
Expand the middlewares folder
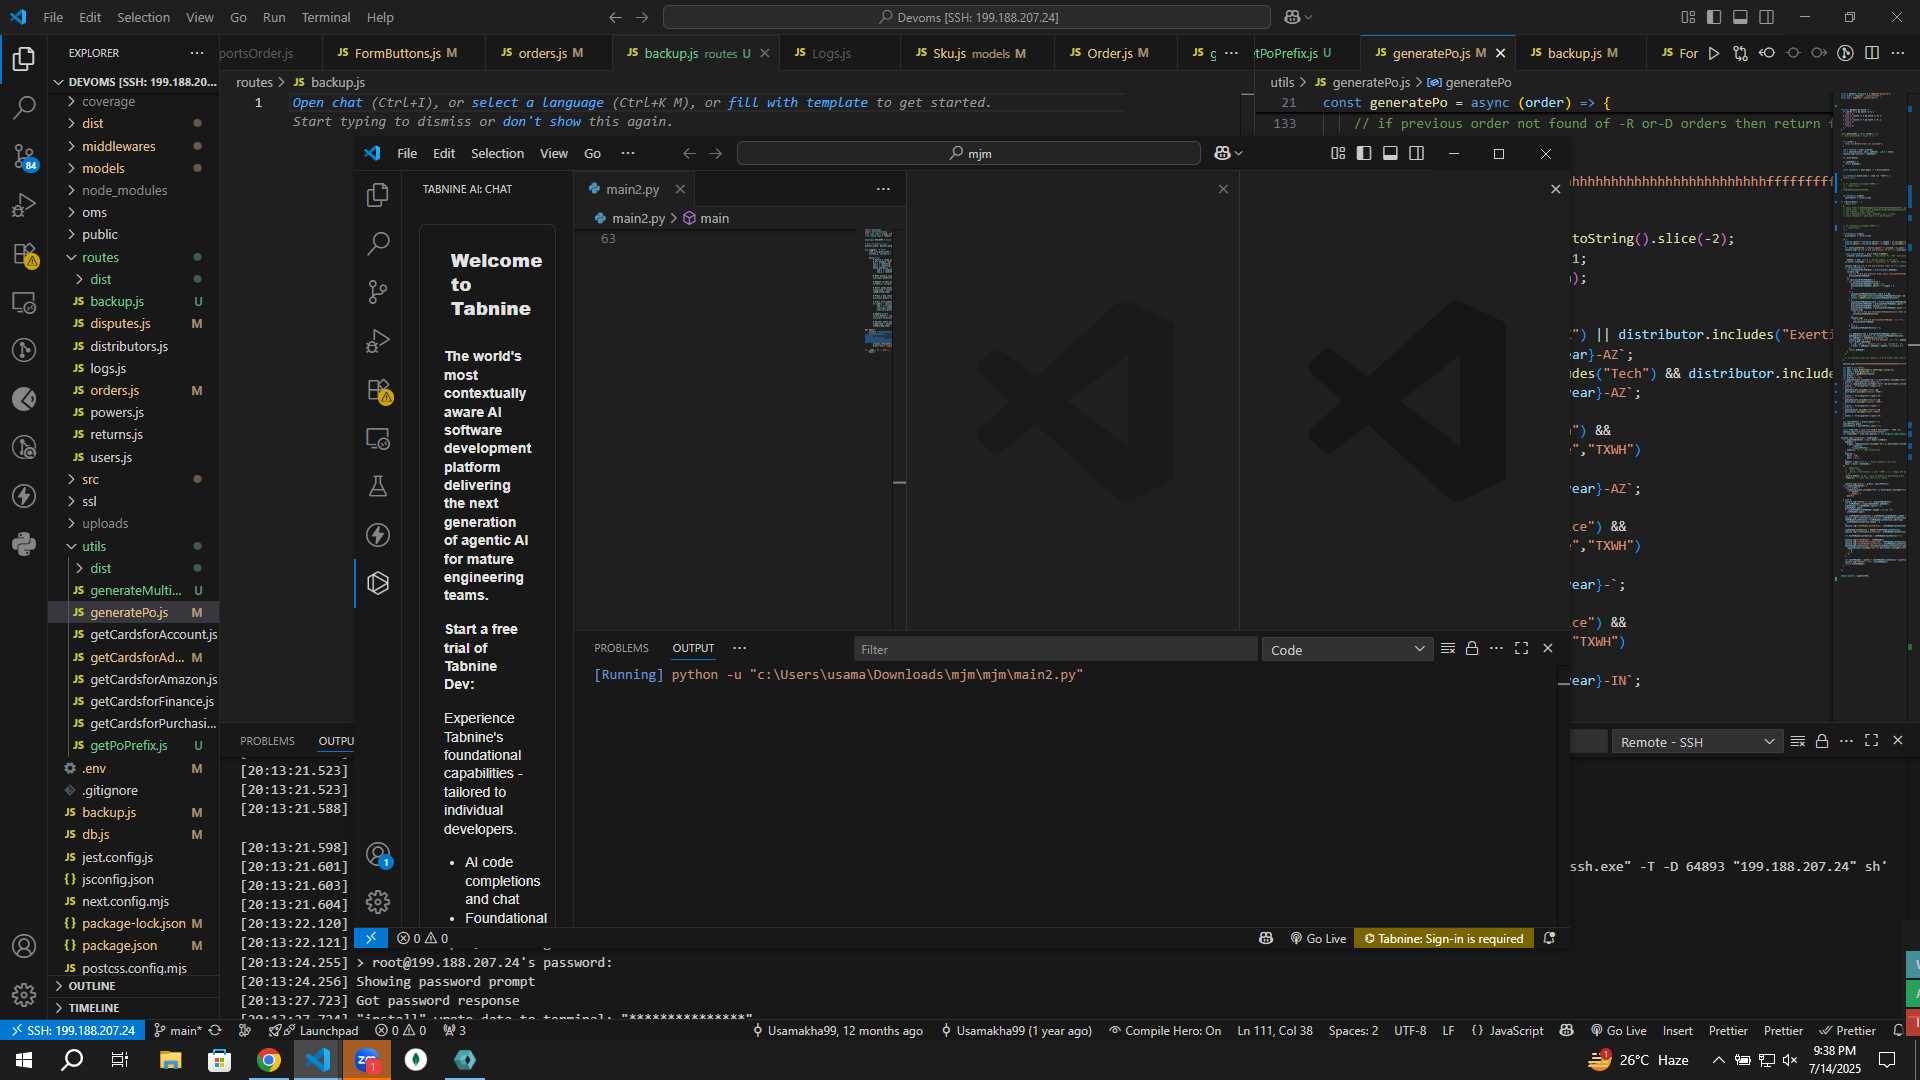point(134,146)
